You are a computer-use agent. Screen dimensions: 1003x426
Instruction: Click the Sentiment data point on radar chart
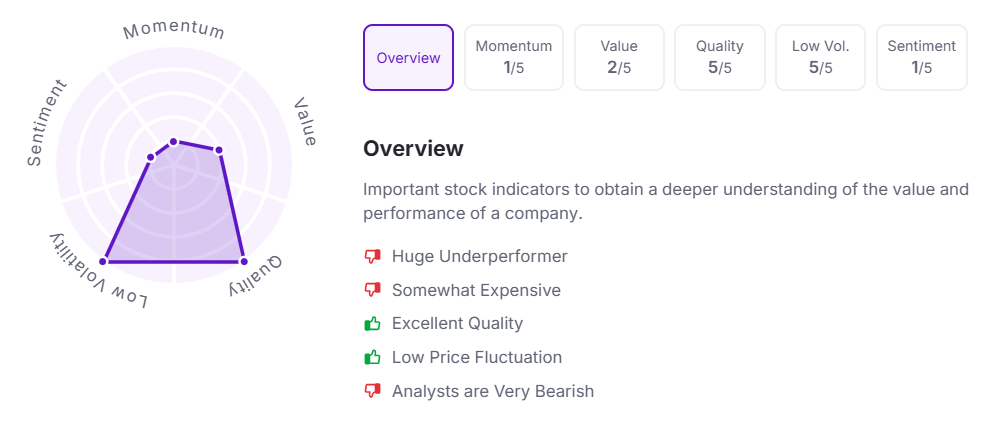pyautogui.click(x=151, y=156)
